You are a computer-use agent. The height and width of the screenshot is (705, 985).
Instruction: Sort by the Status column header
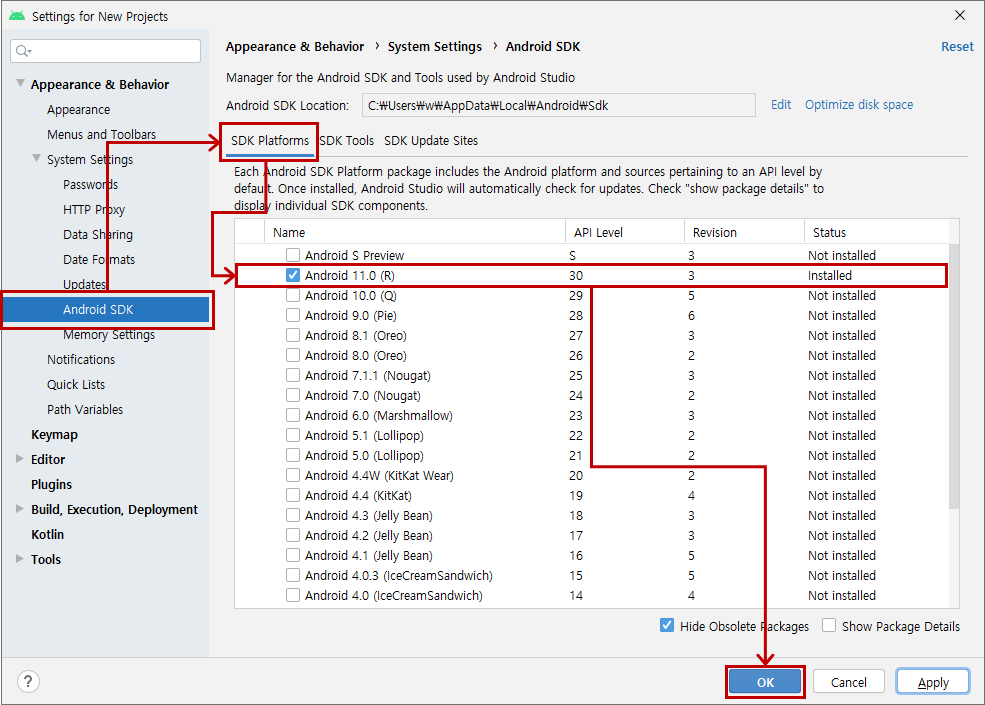829,232
